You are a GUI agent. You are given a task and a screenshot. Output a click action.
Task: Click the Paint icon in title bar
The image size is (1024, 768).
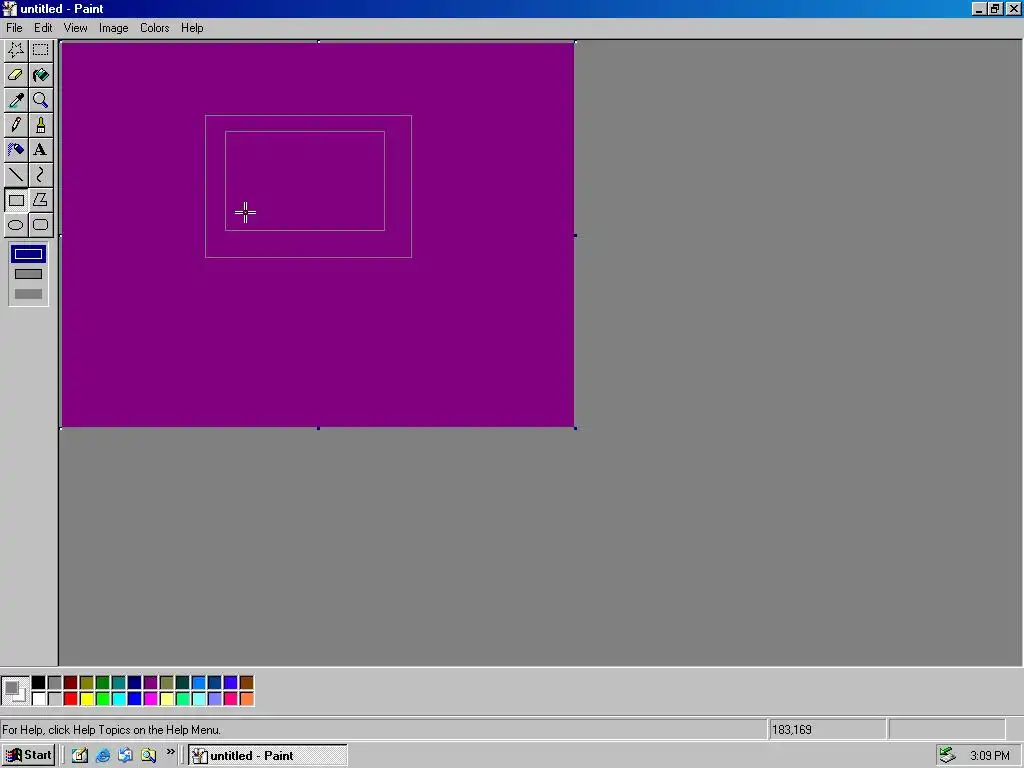click(x=9, y=9)
